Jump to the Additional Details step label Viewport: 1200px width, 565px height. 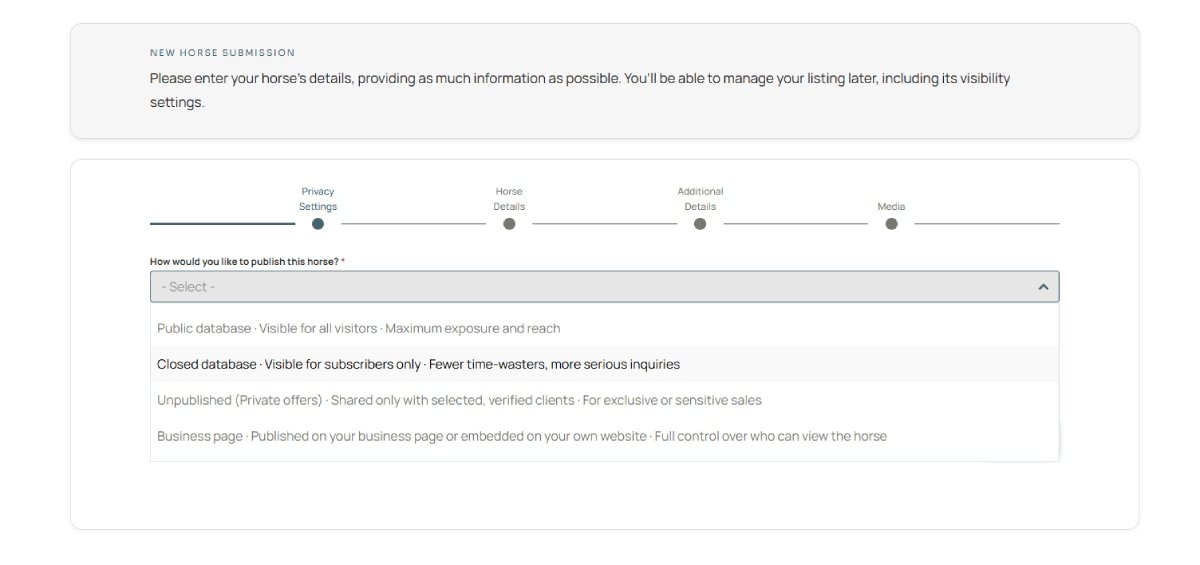(700, 199)
